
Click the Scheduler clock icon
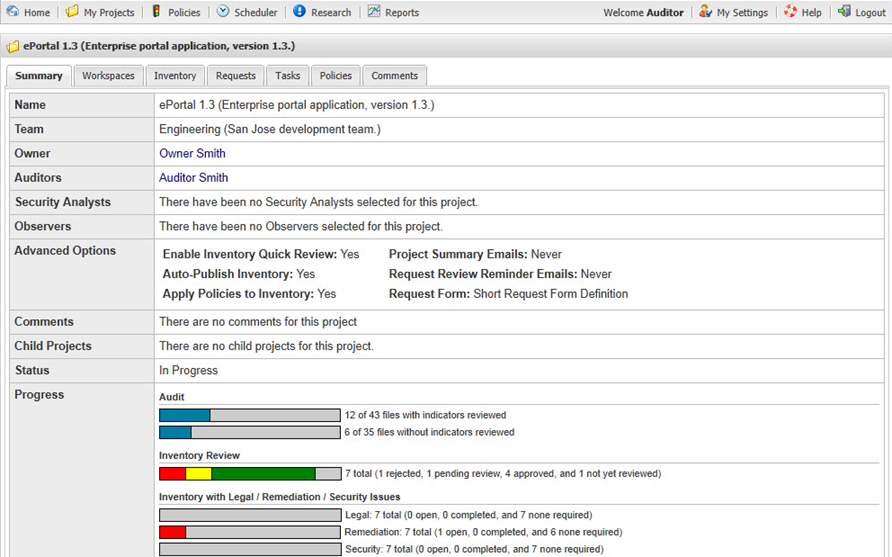223,12
